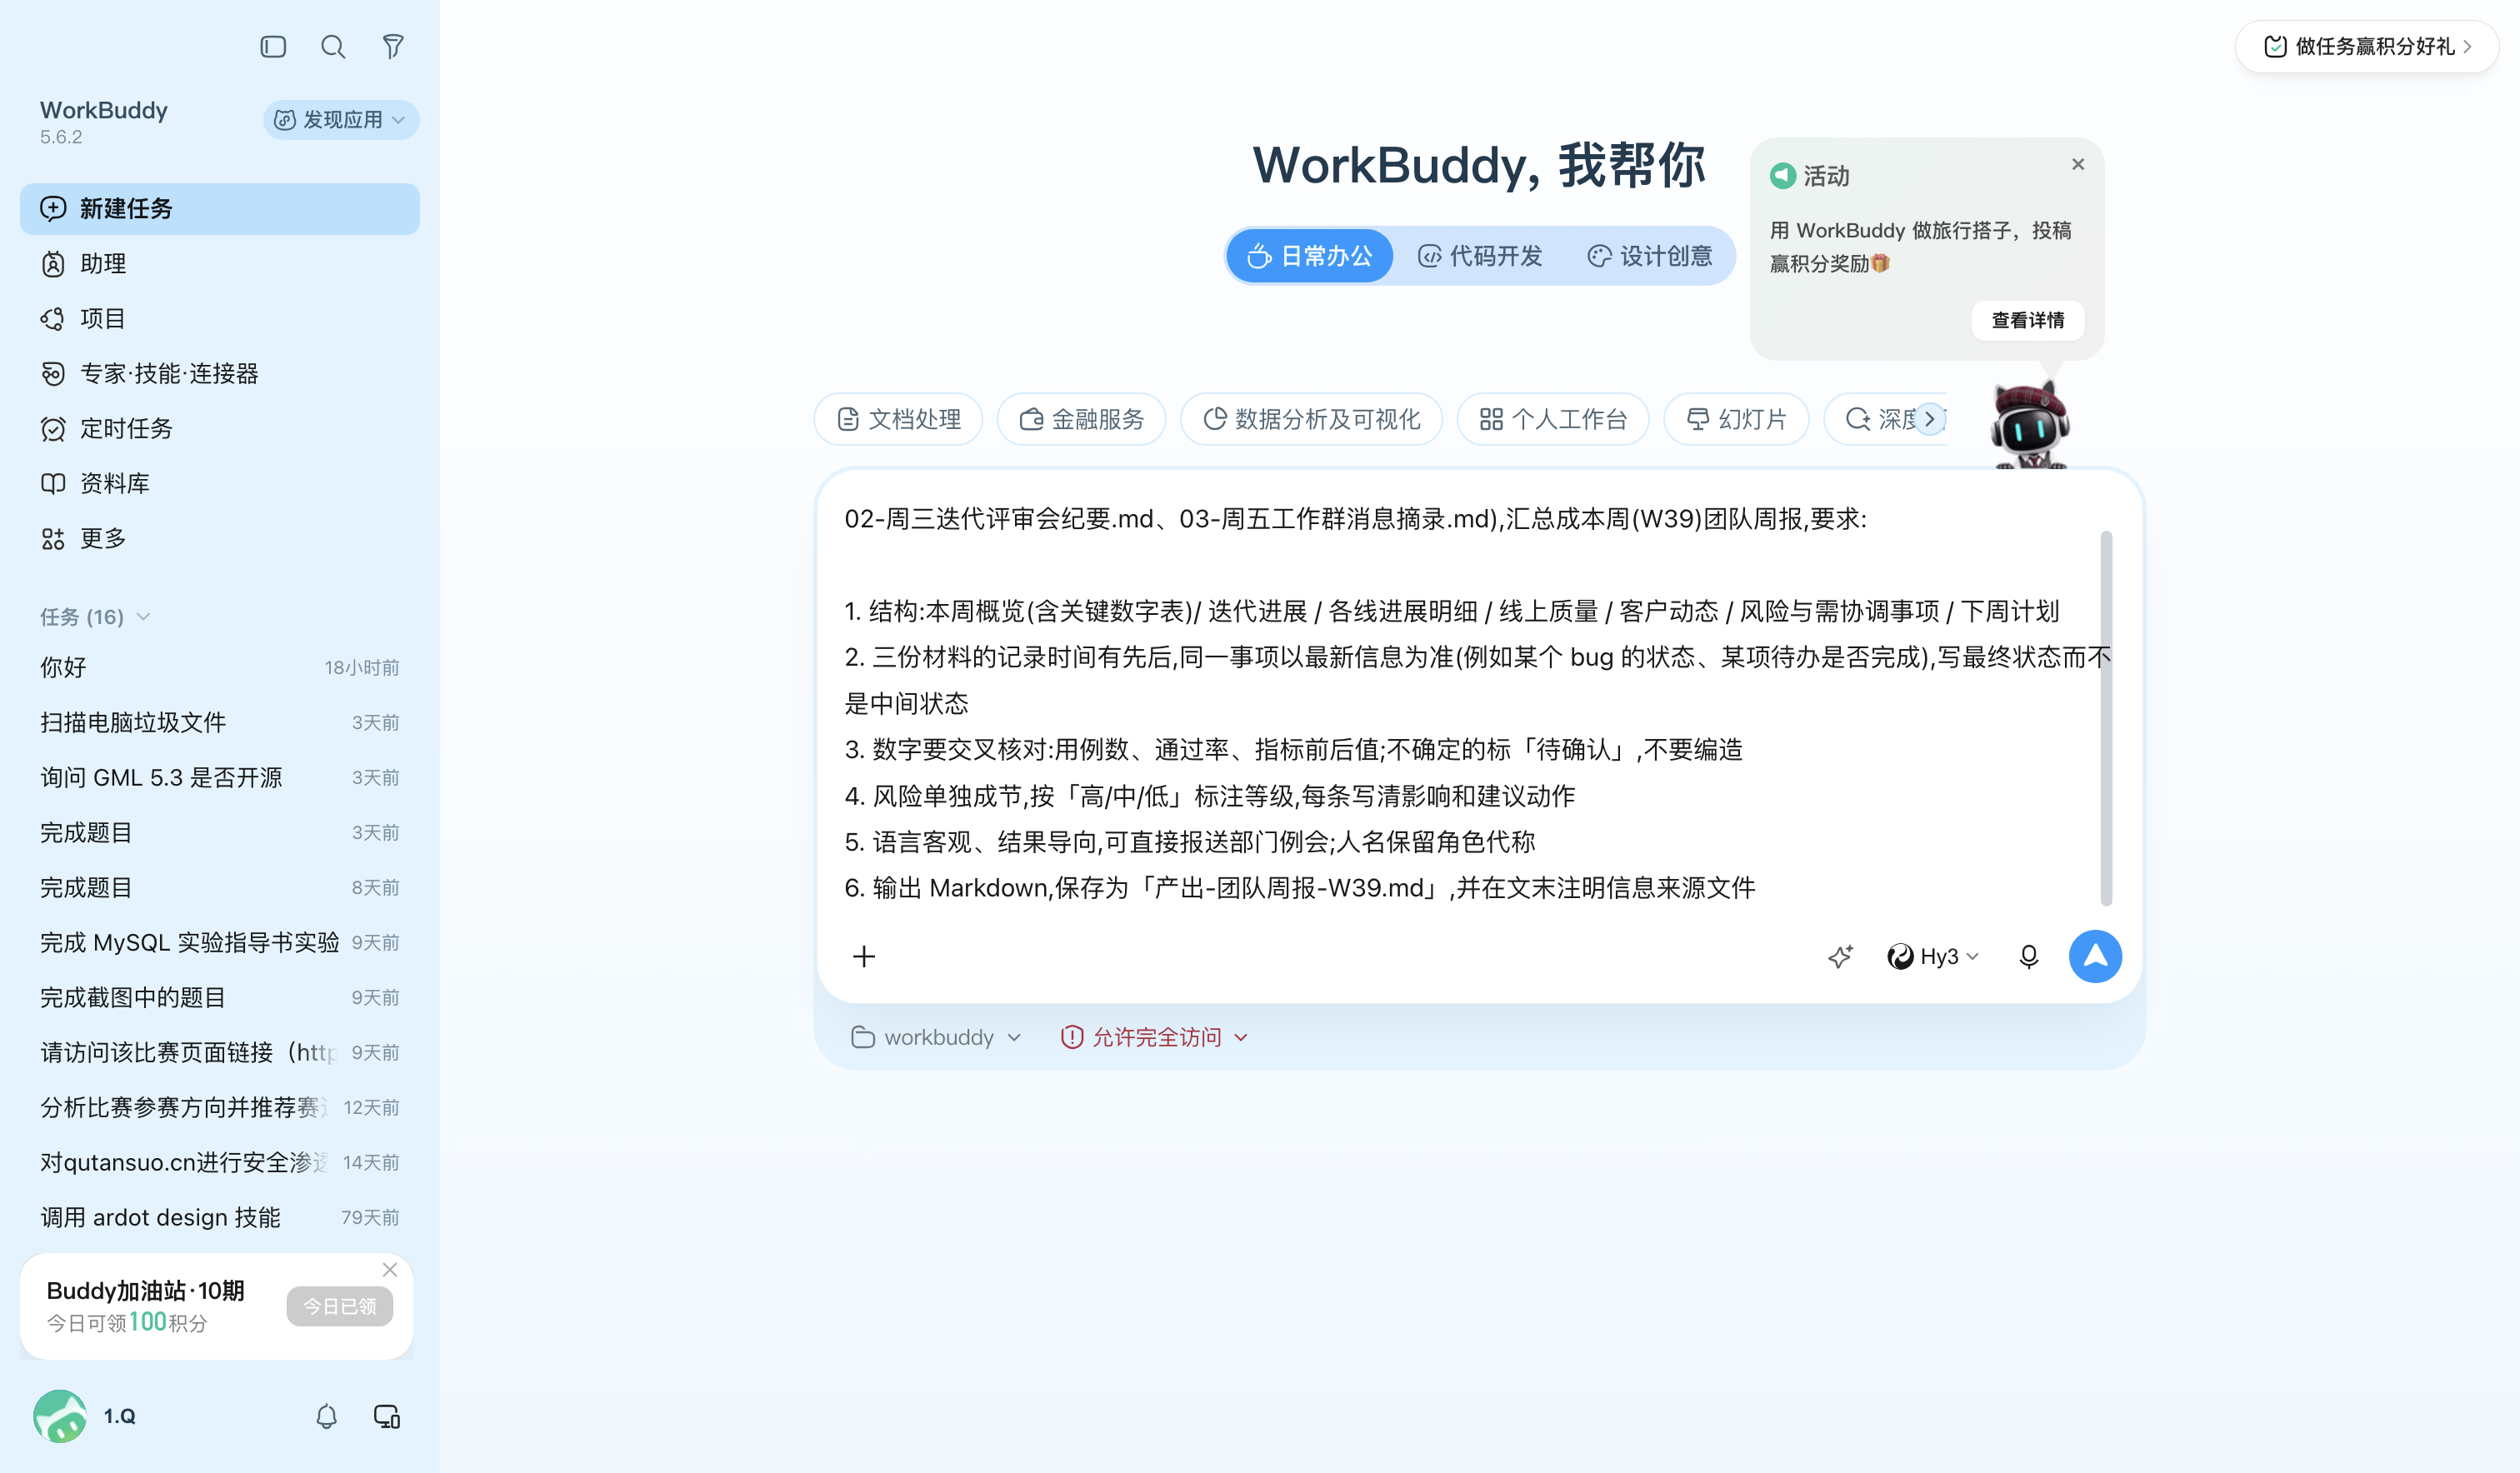Open the search icon in sidebar header
This screenshot has width=2520, height=1473.
pyautogui.click(x=333, y=47)
